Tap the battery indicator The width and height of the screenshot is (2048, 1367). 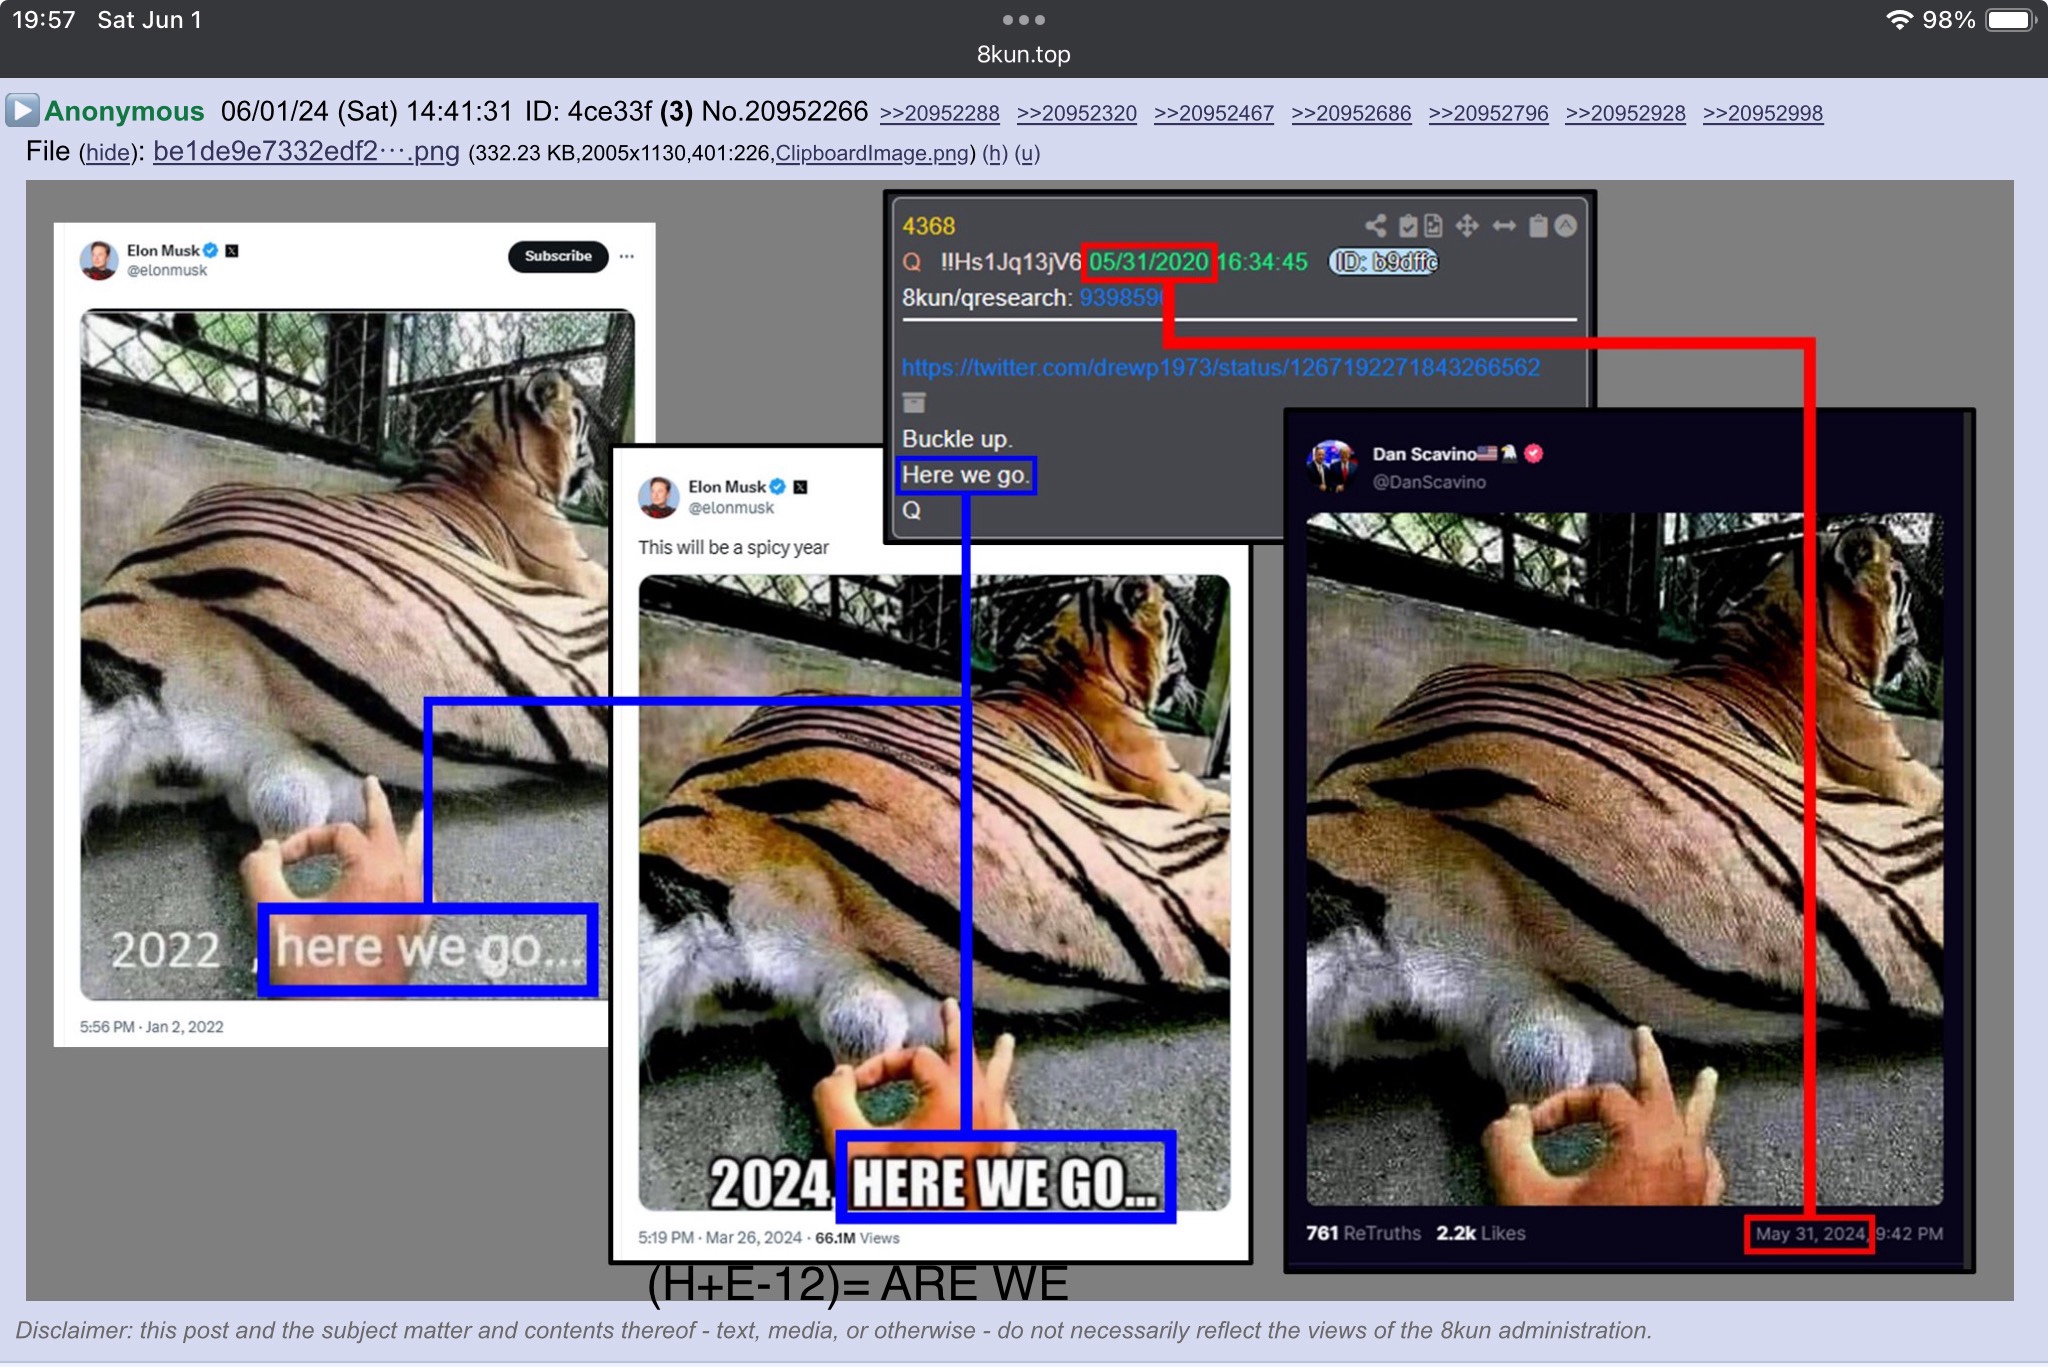coord(2010,20)
